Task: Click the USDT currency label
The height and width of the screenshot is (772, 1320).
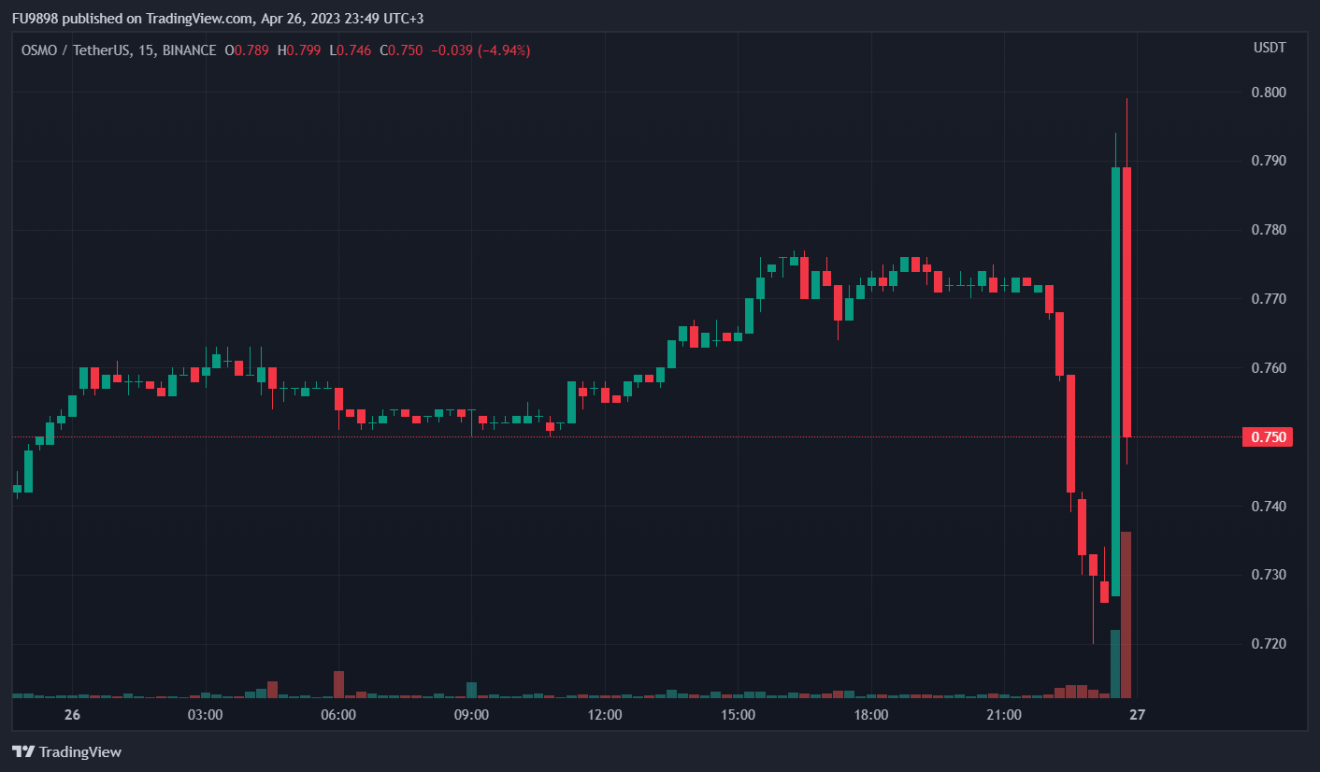Action: point(1269,48)
